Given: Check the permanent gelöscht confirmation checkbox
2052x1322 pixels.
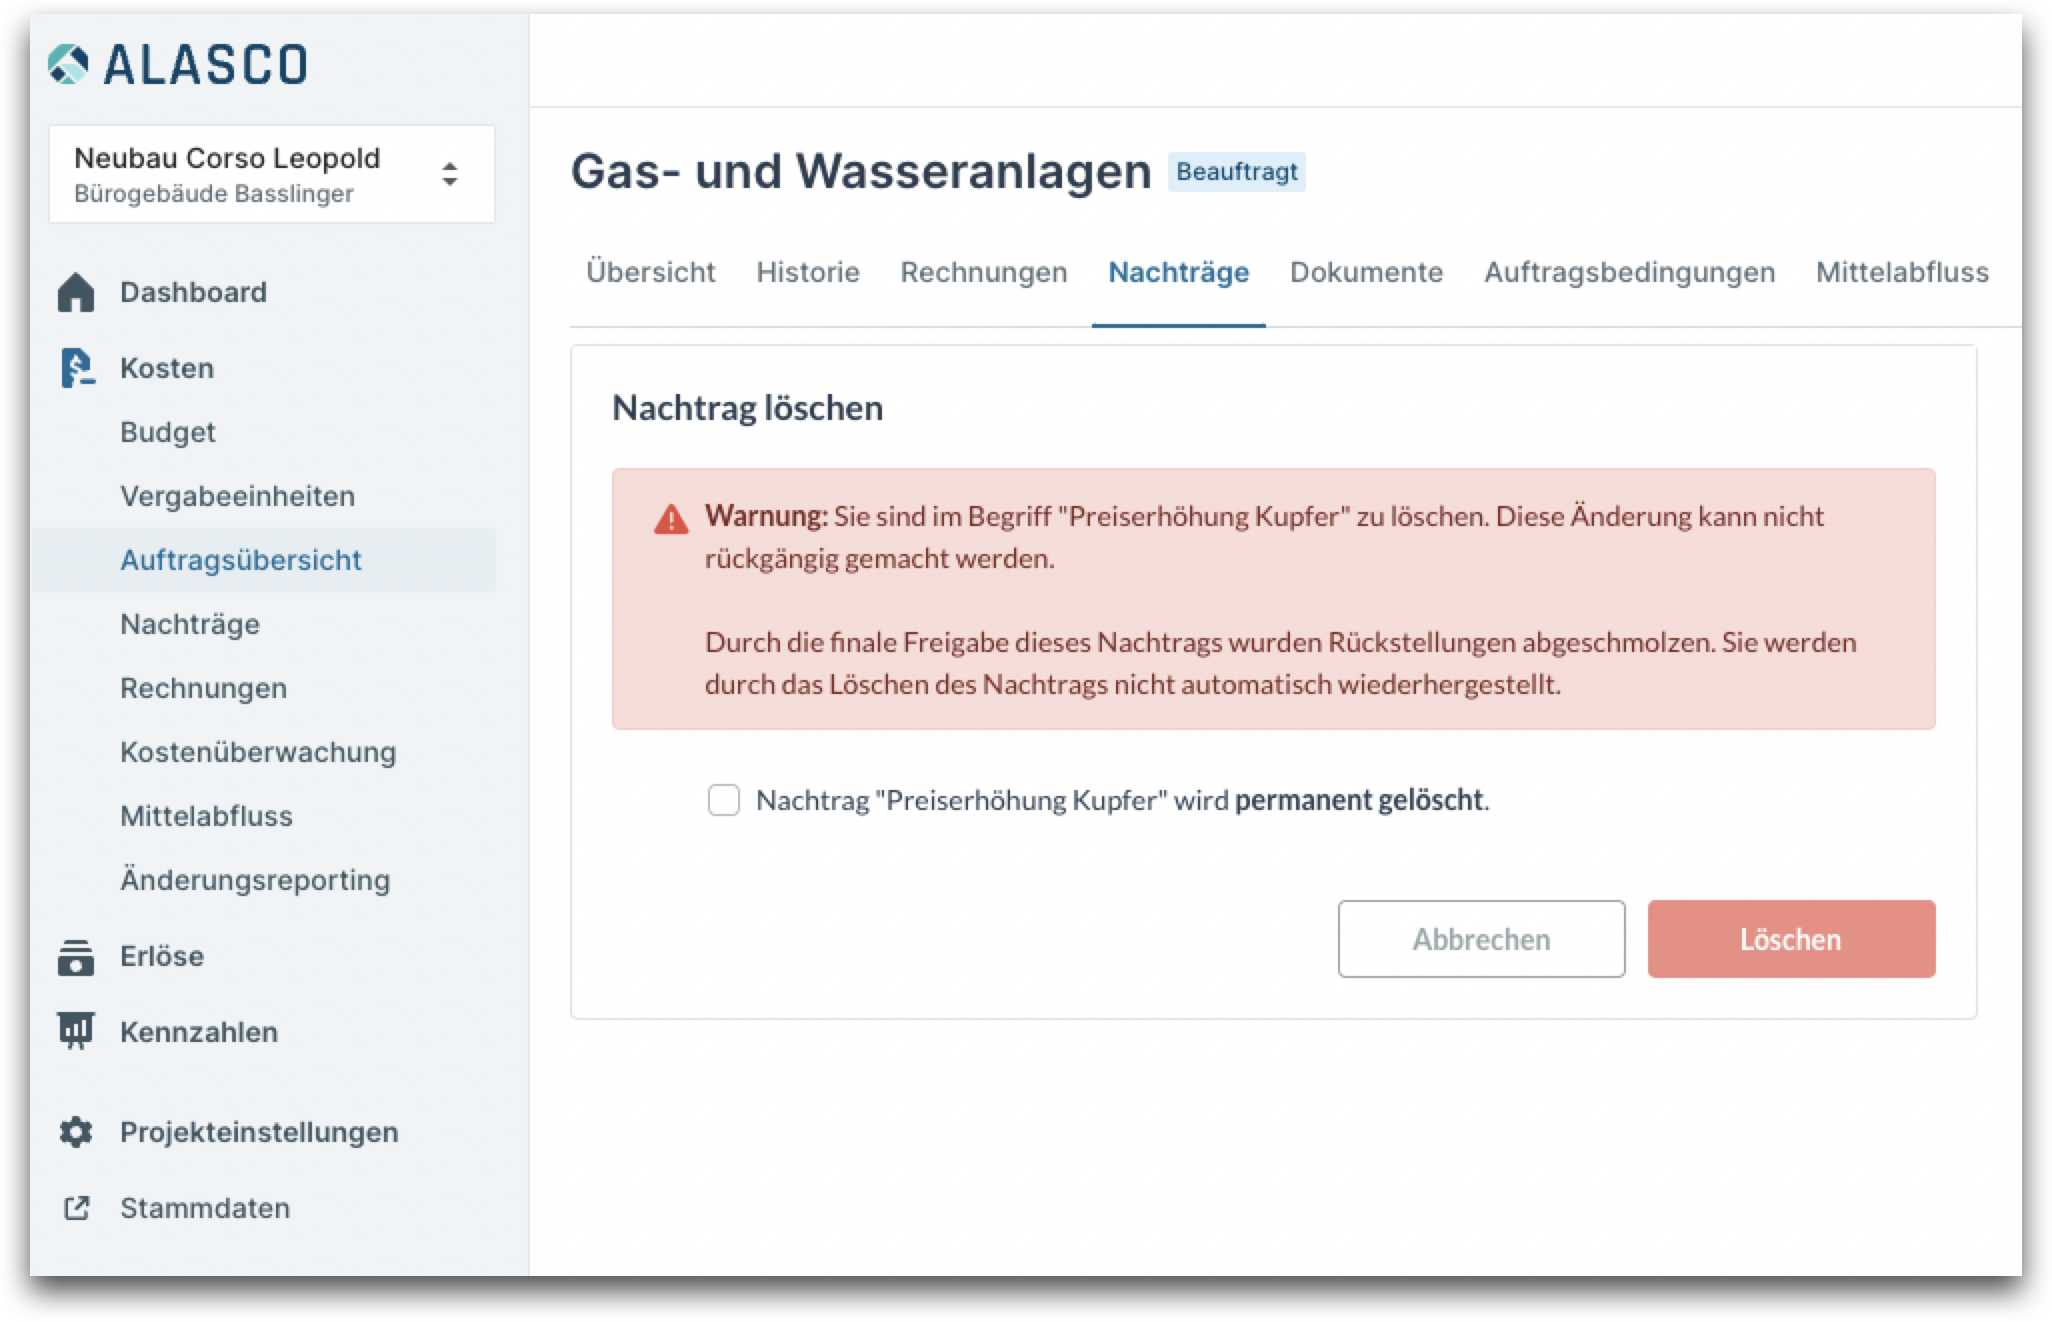Looking at the screenshot, I should [x=723, y=800].
